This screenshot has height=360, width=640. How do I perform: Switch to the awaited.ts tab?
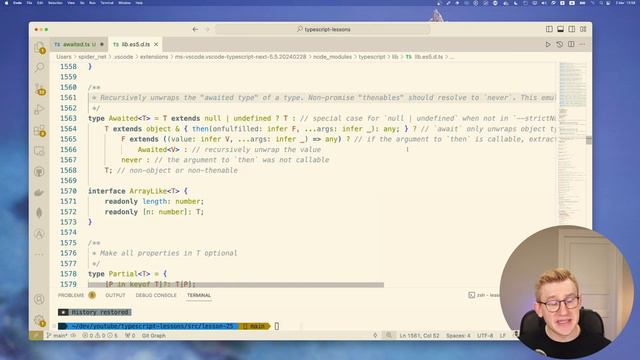coord(79,44)
